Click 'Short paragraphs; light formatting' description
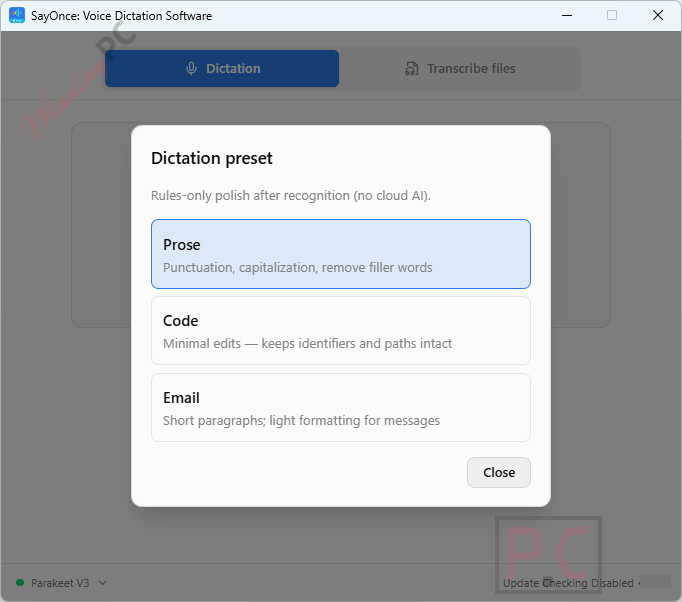 click(x=301, y=421)
